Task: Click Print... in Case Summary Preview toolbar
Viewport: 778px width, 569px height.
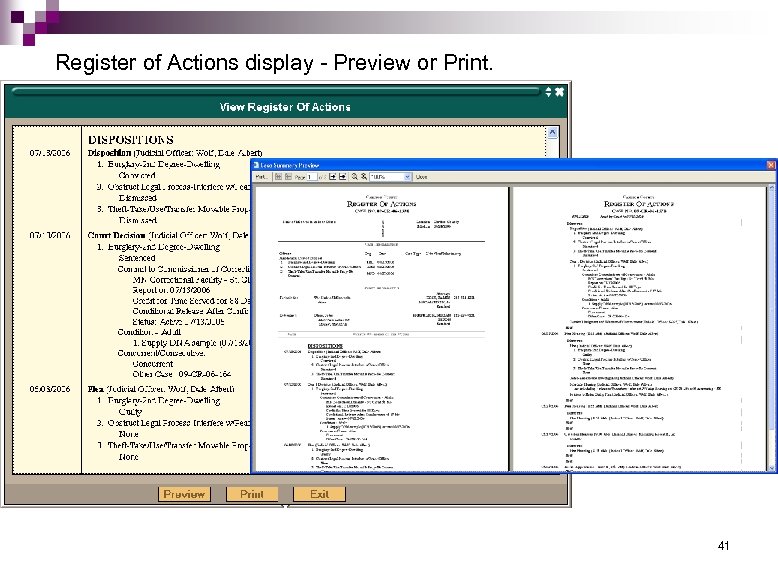Action: (261, 177)
